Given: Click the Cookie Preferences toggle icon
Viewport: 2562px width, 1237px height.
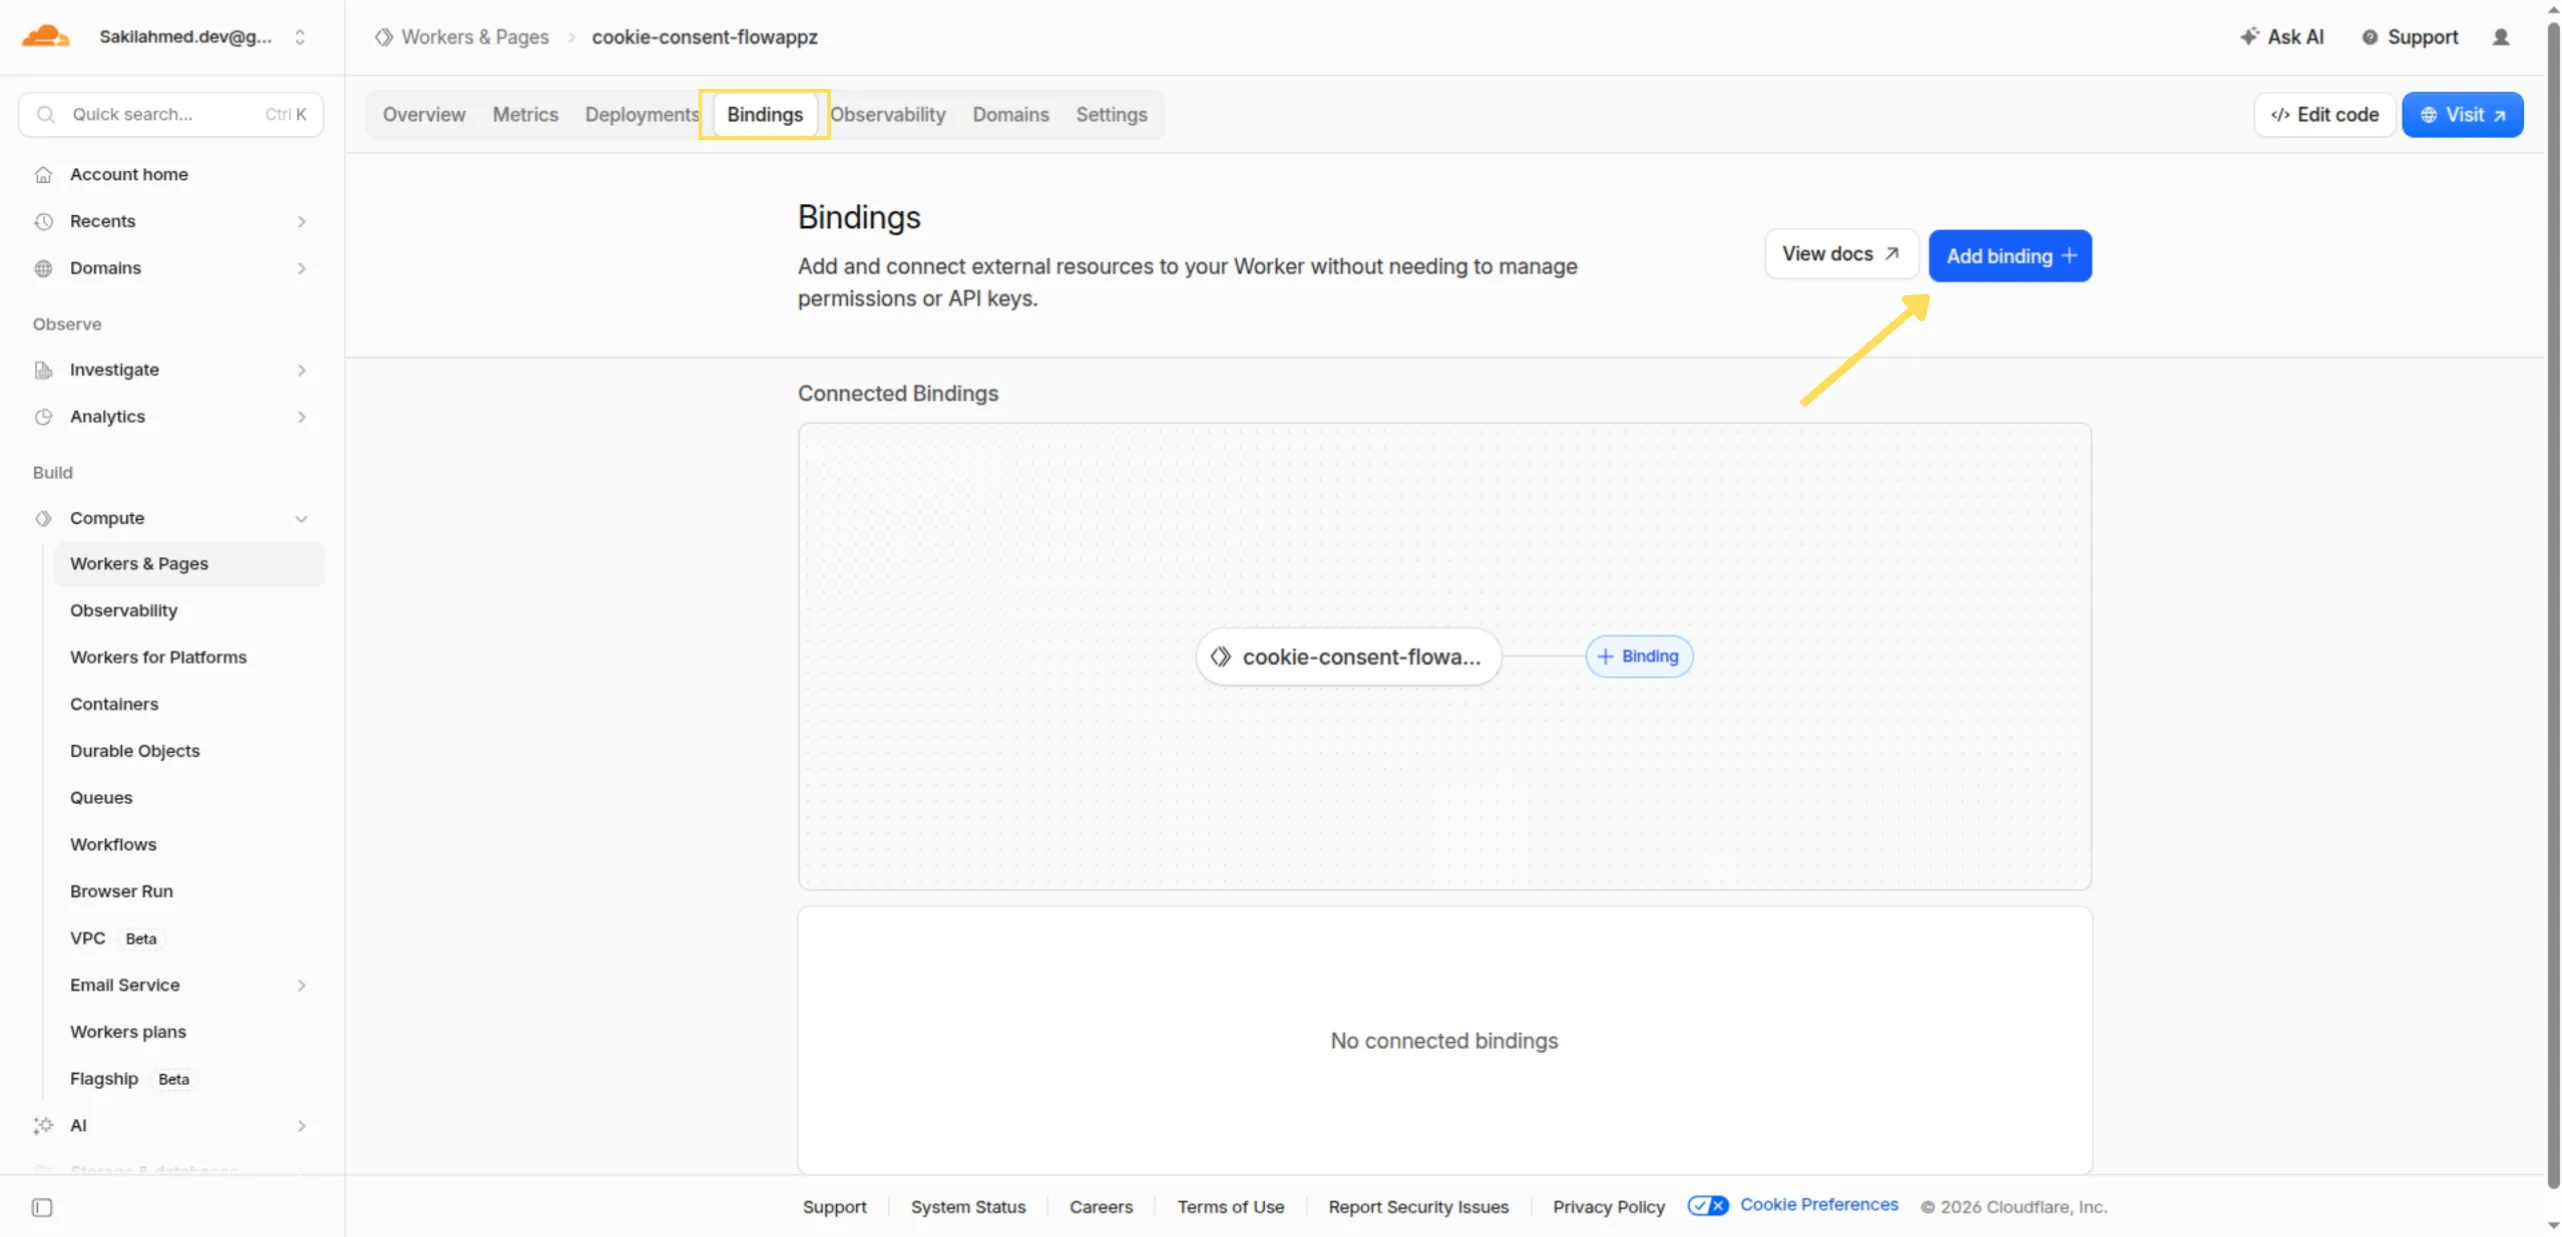Looking at the screenshot, I should coord(1708,1206).
